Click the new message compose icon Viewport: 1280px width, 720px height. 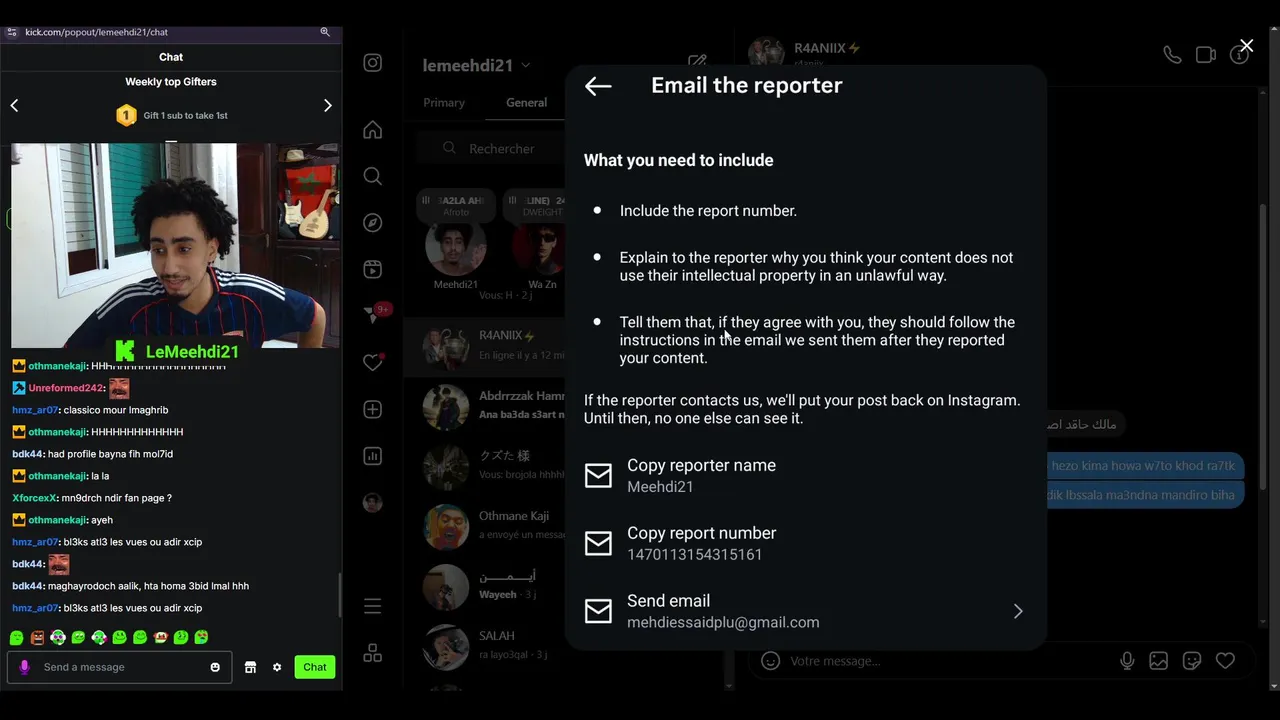tap(697, 63)
